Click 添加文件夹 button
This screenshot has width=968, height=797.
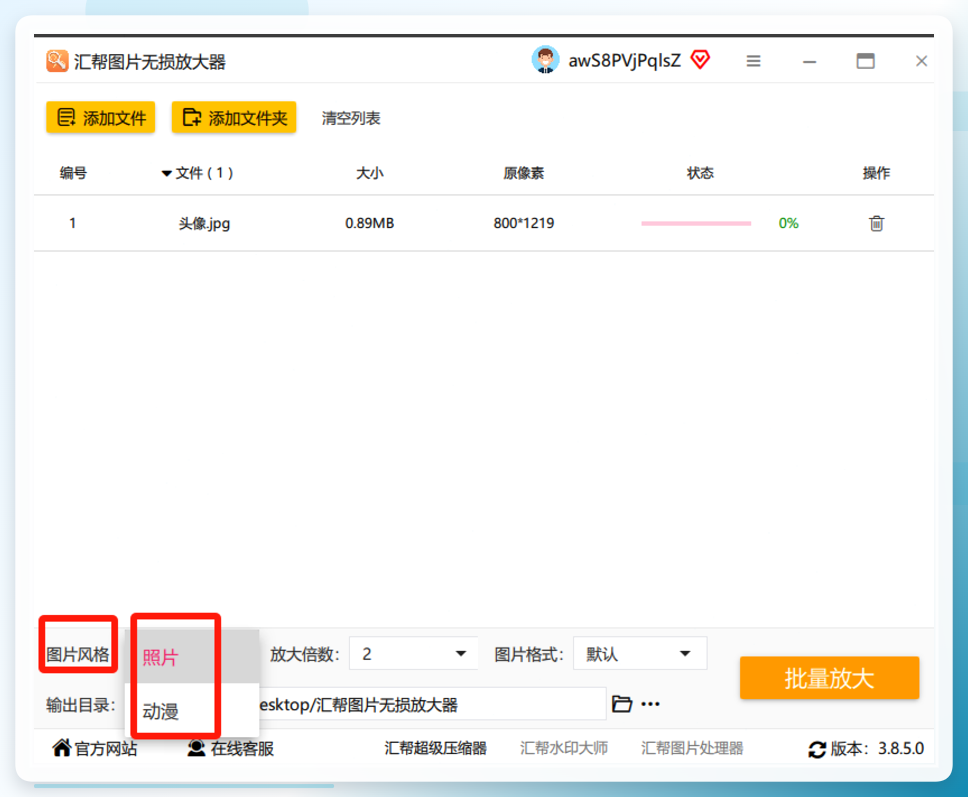coord(234,117)
